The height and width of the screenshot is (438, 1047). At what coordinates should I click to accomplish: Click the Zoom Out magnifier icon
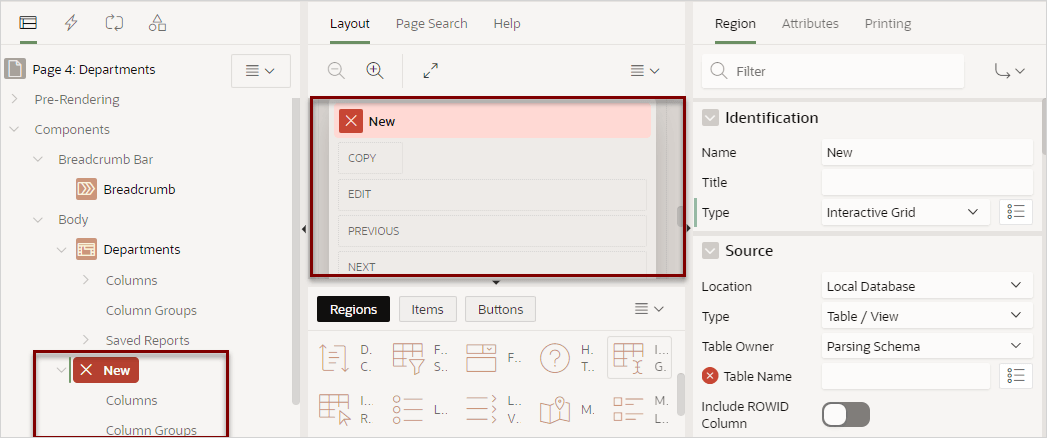(337, 71)
